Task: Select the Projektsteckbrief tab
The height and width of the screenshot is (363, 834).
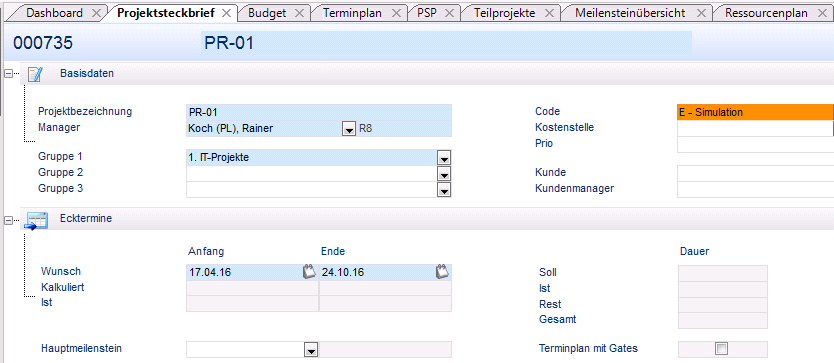Action: pos(166,13)
